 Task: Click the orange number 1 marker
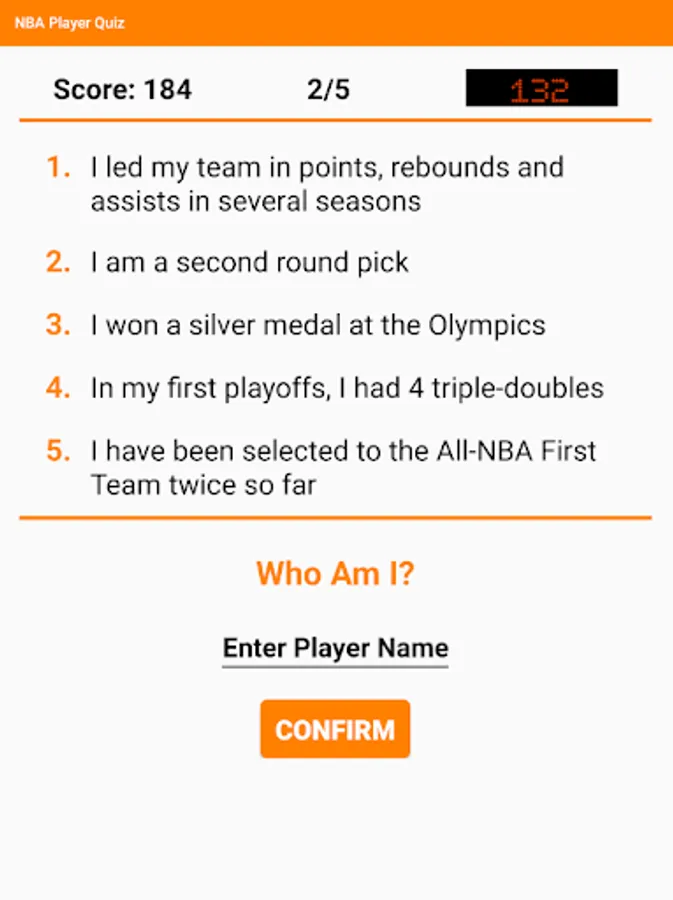point(58,167)
